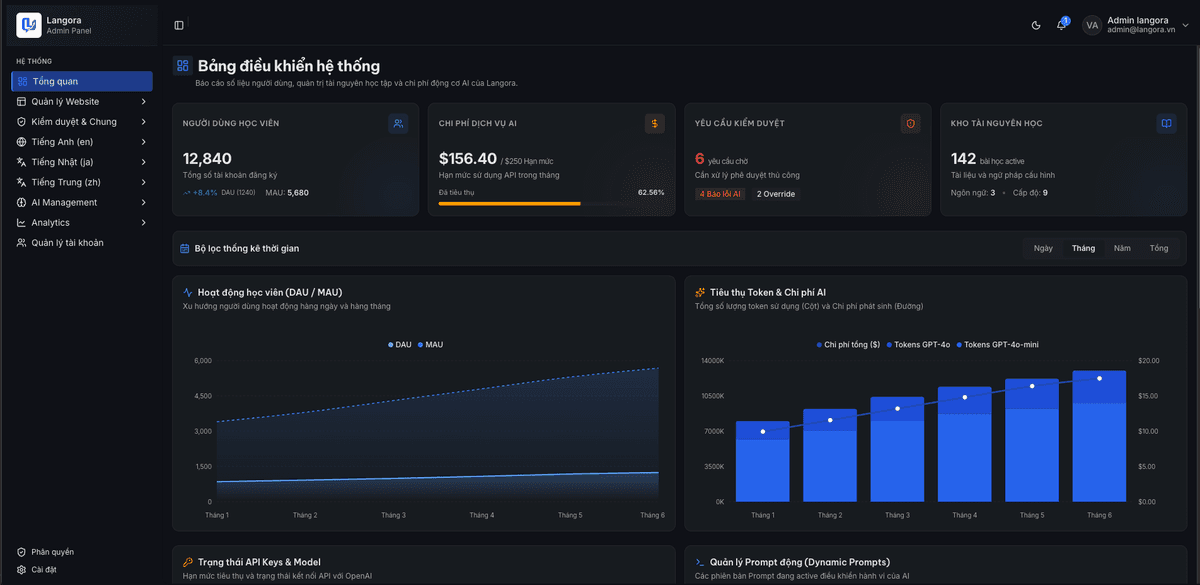Click the terminal icon on Quản lý Prompt động
The width and height of the screenshot is (1200, 585).
[700, 562]
